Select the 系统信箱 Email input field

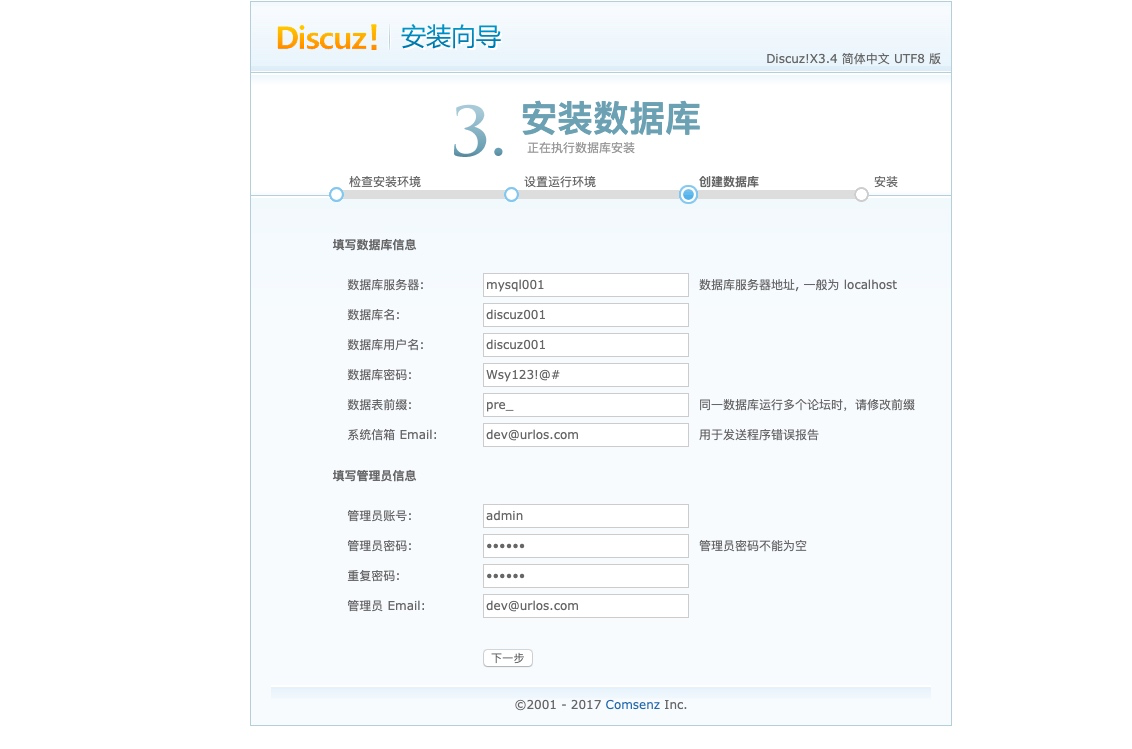[585, 434]
